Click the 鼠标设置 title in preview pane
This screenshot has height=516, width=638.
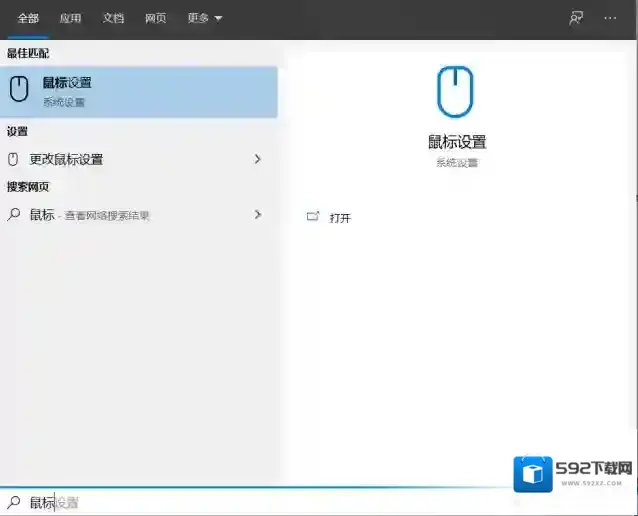pyautogui.click(x=456, y=142)
